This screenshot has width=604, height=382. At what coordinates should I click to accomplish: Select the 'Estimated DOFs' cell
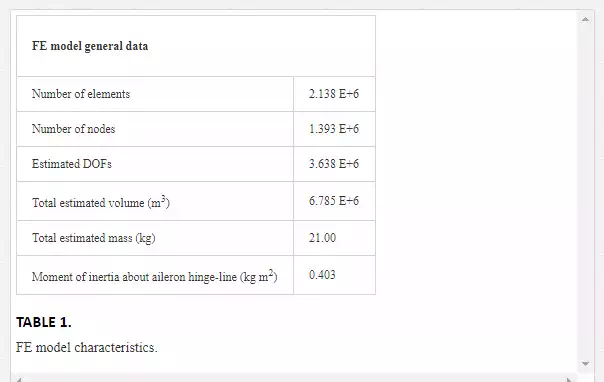155,164
